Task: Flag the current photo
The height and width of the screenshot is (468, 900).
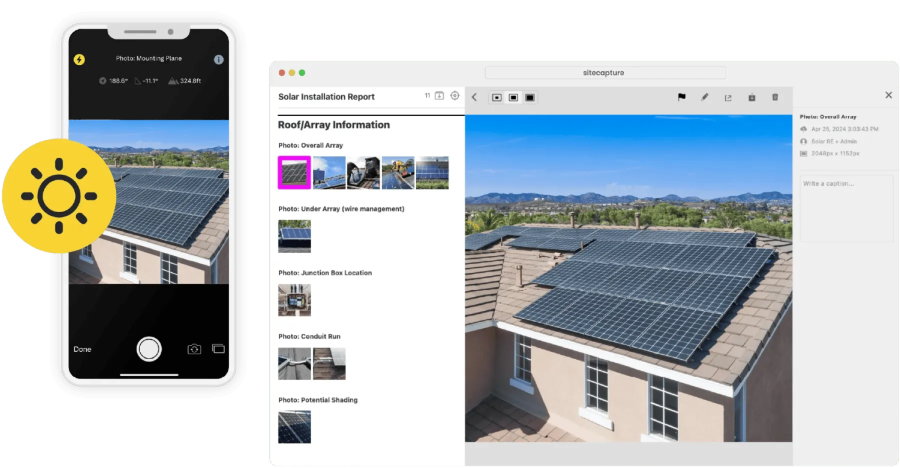Action: click(x=681, y=97)
